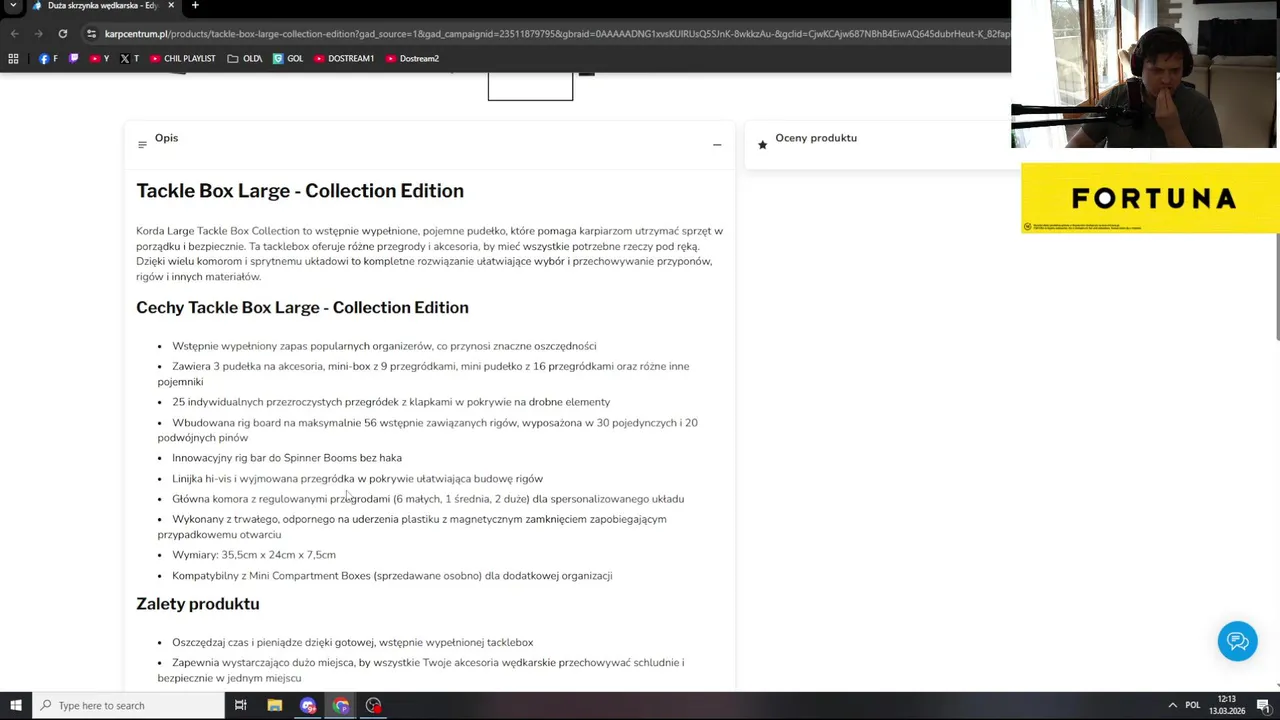Click the browser forward arrow
The width and height of the screenshot is (1280, 720).
(x=38, y=33)
